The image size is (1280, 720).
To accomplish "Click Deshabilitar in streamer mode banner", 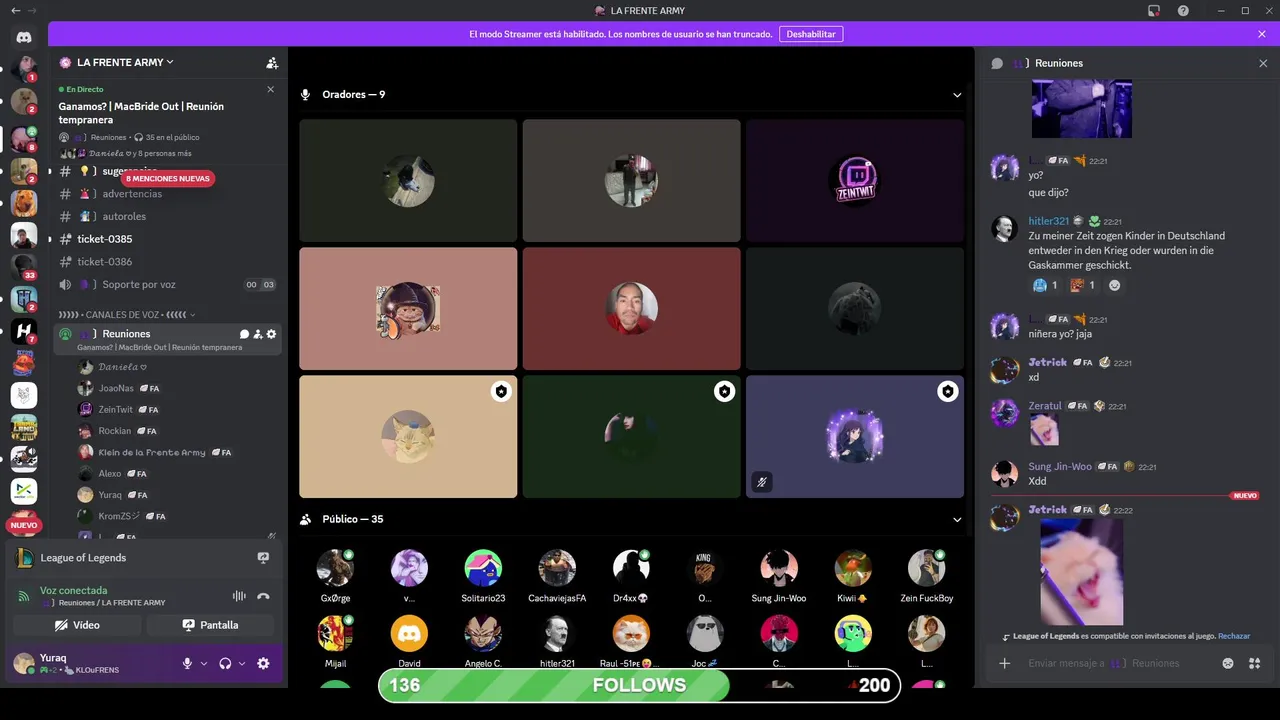I will (x=811, y=34).
